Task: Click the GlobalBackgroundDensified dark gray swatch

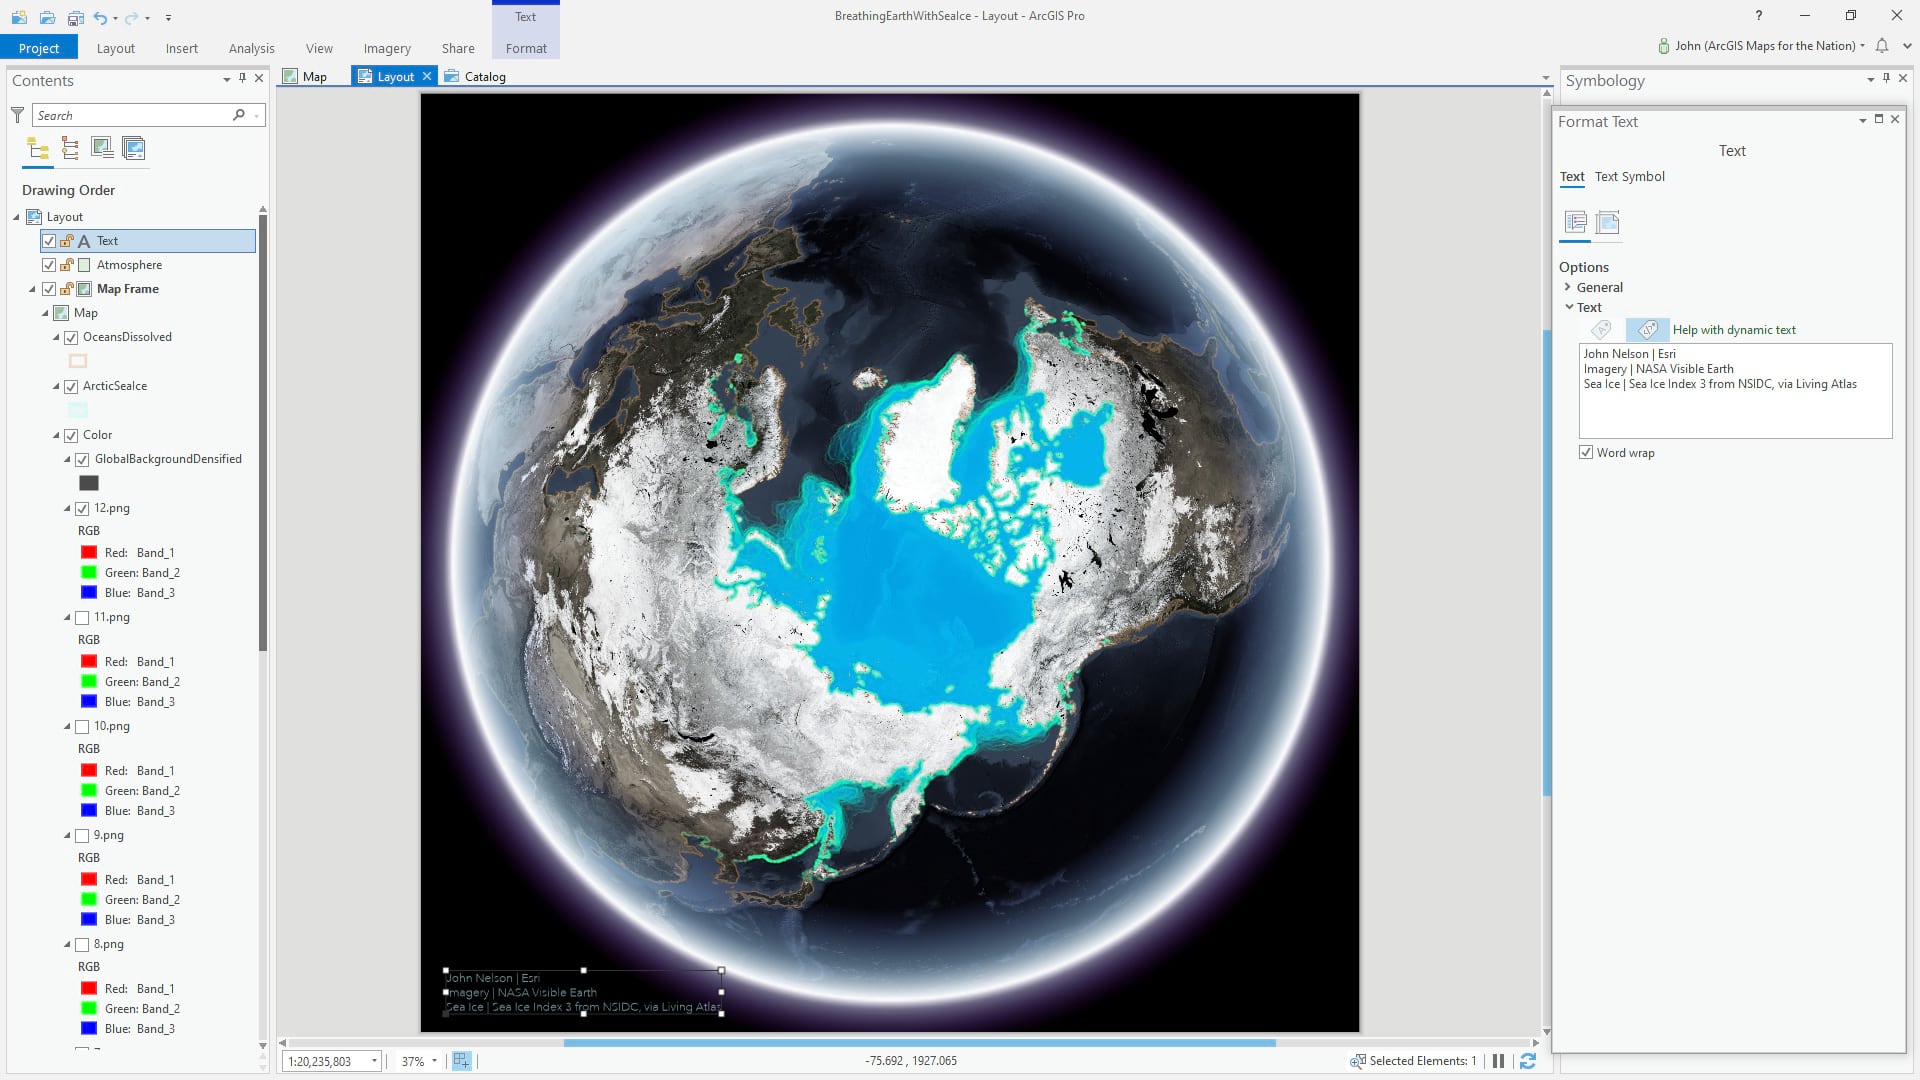Action: coord(89,483)
